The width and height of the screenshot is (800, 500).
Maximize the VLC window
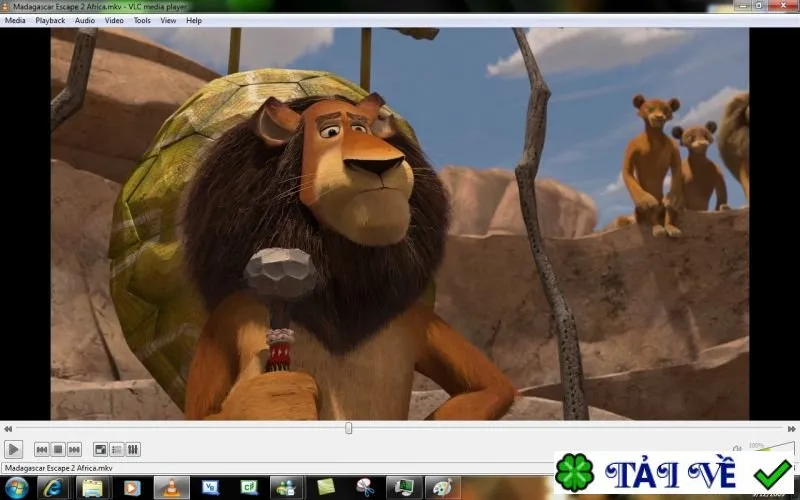[x=760, y=5]
